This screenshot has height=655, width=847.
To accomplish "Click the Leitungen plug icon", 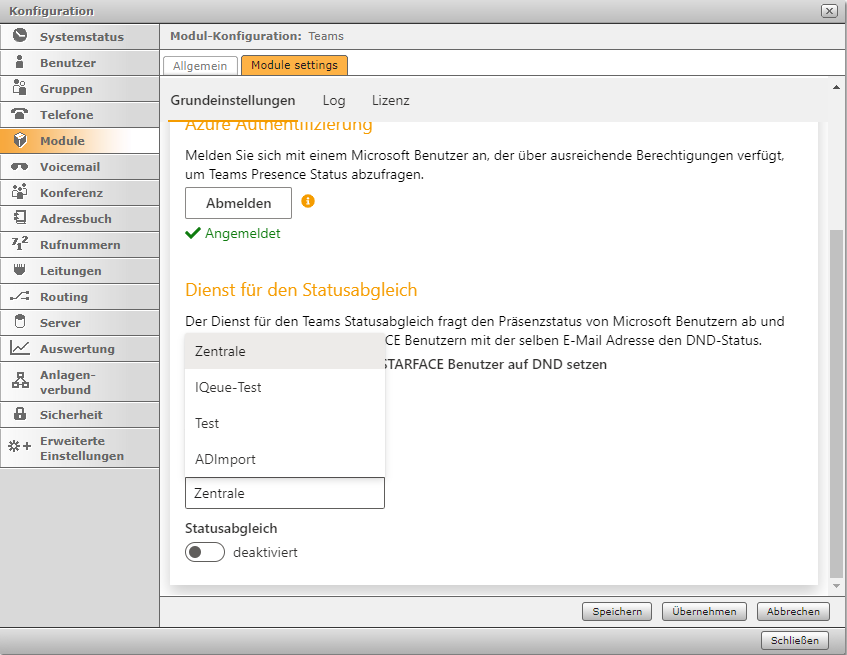I will 19,269.
